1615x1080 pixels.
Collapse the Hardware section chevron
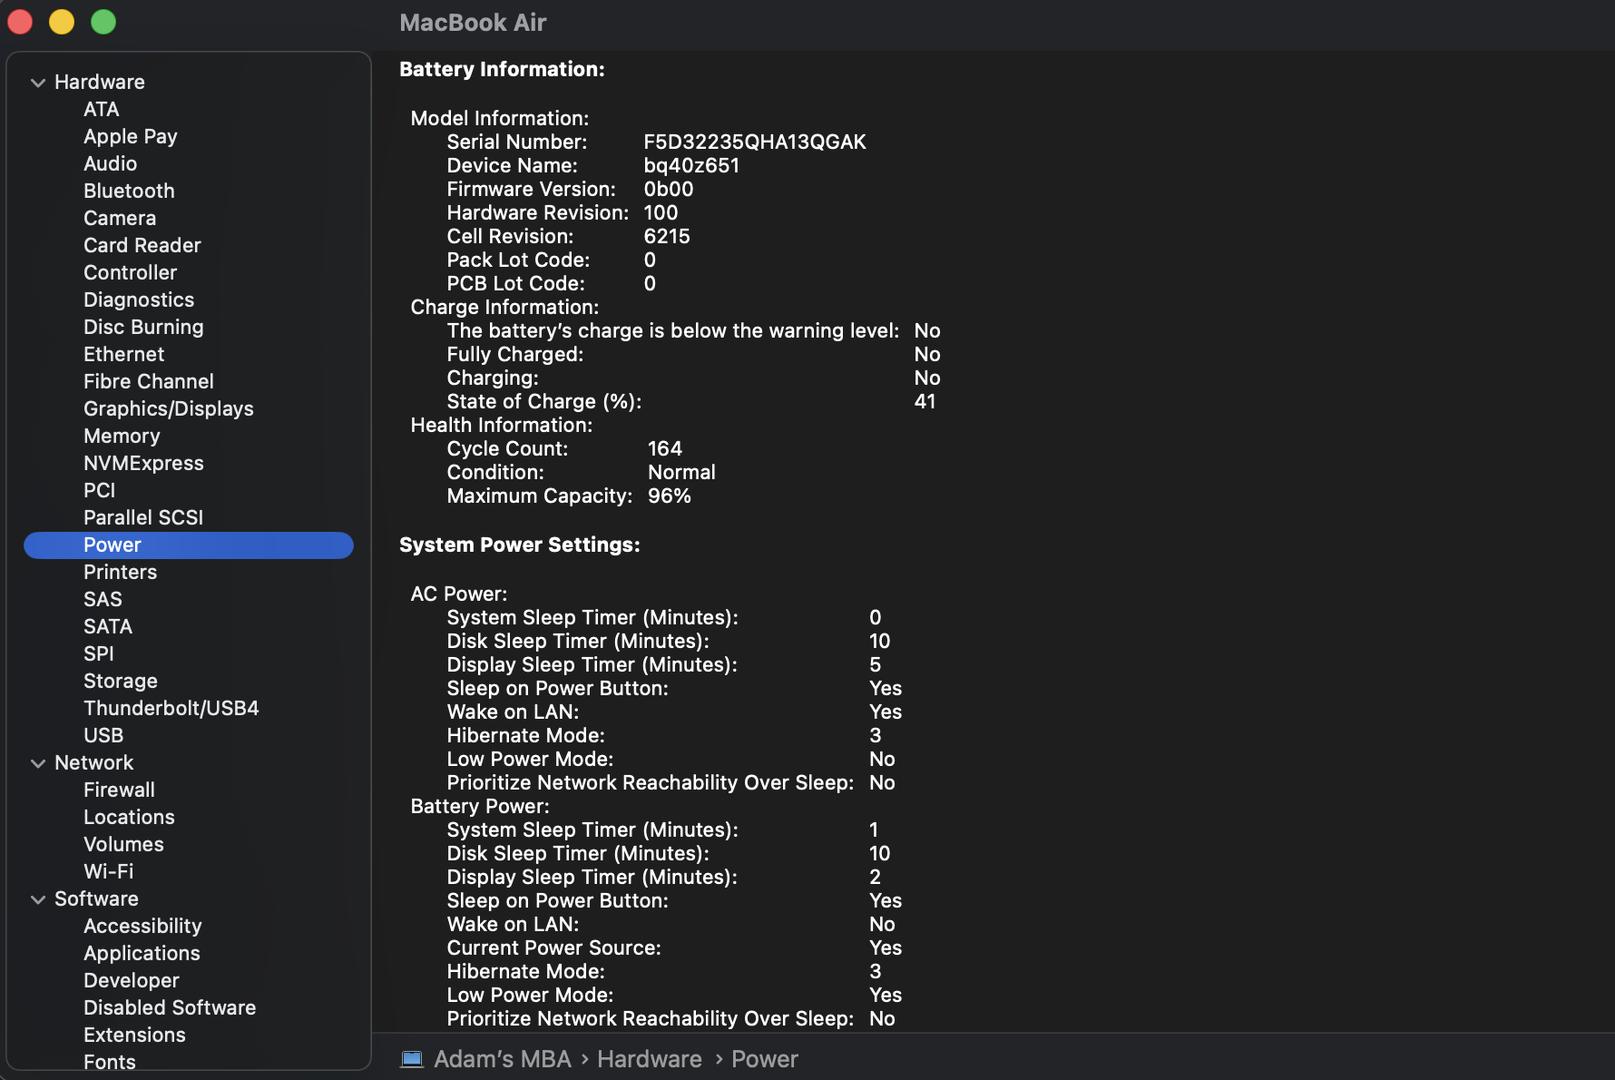tap(38, 83)
